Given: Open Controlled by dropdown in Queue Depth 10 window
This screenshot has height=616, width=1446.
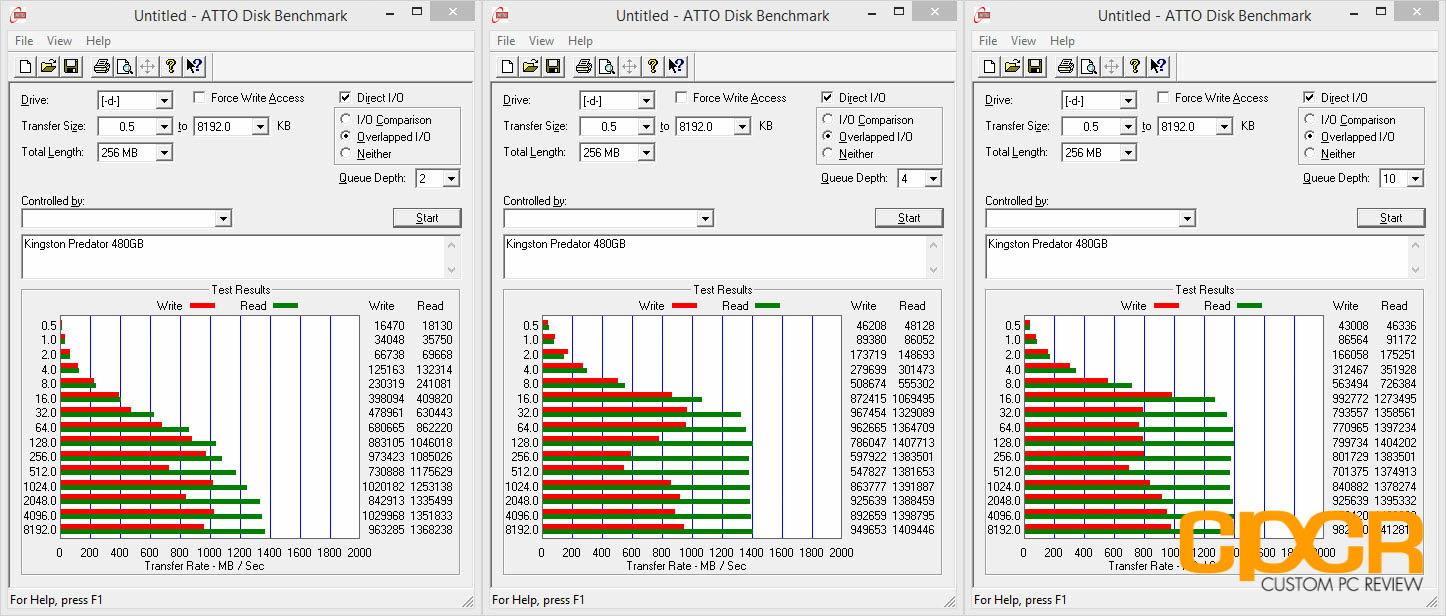Looking at the screenshot, I should tap(1186, 218).
